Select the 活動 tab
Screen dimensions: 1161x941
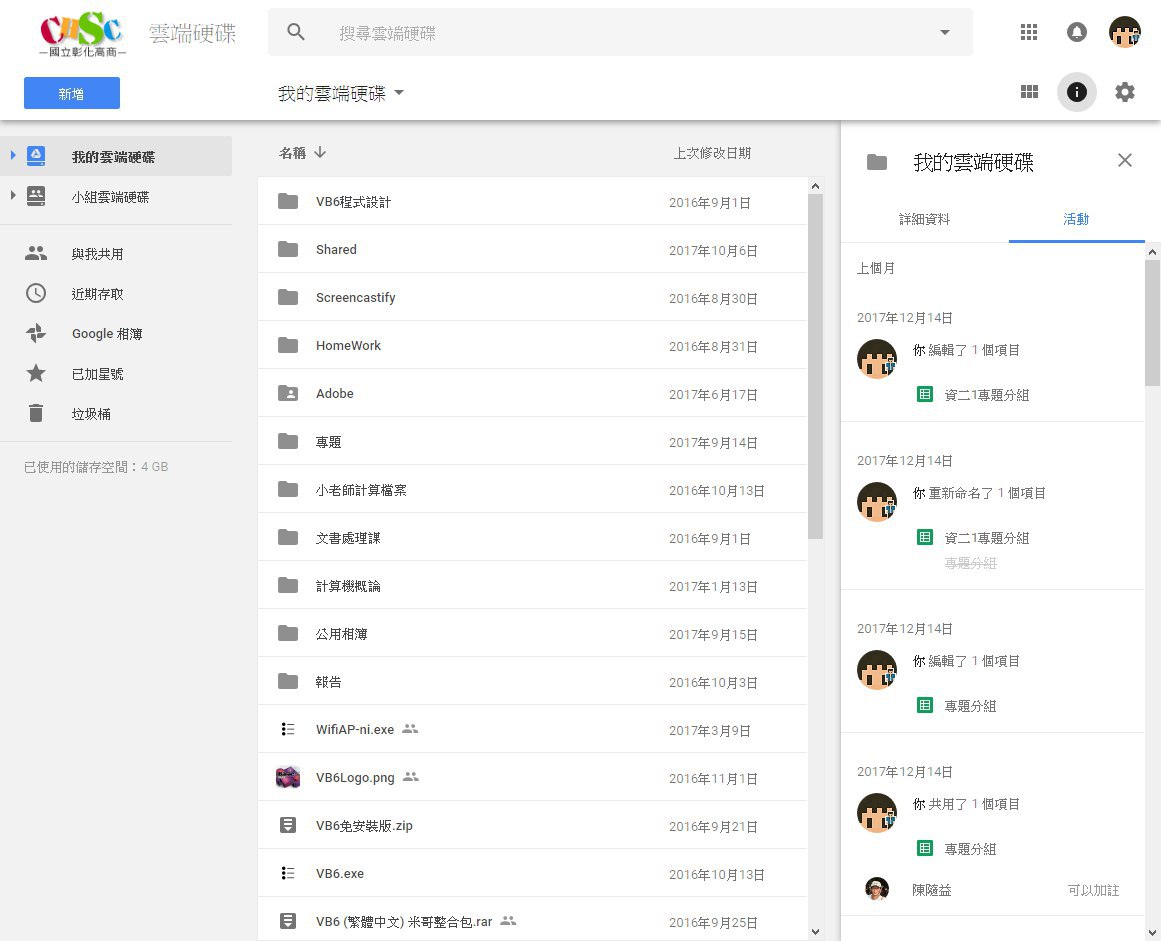pyautogui.click(x=1076, y=219)
